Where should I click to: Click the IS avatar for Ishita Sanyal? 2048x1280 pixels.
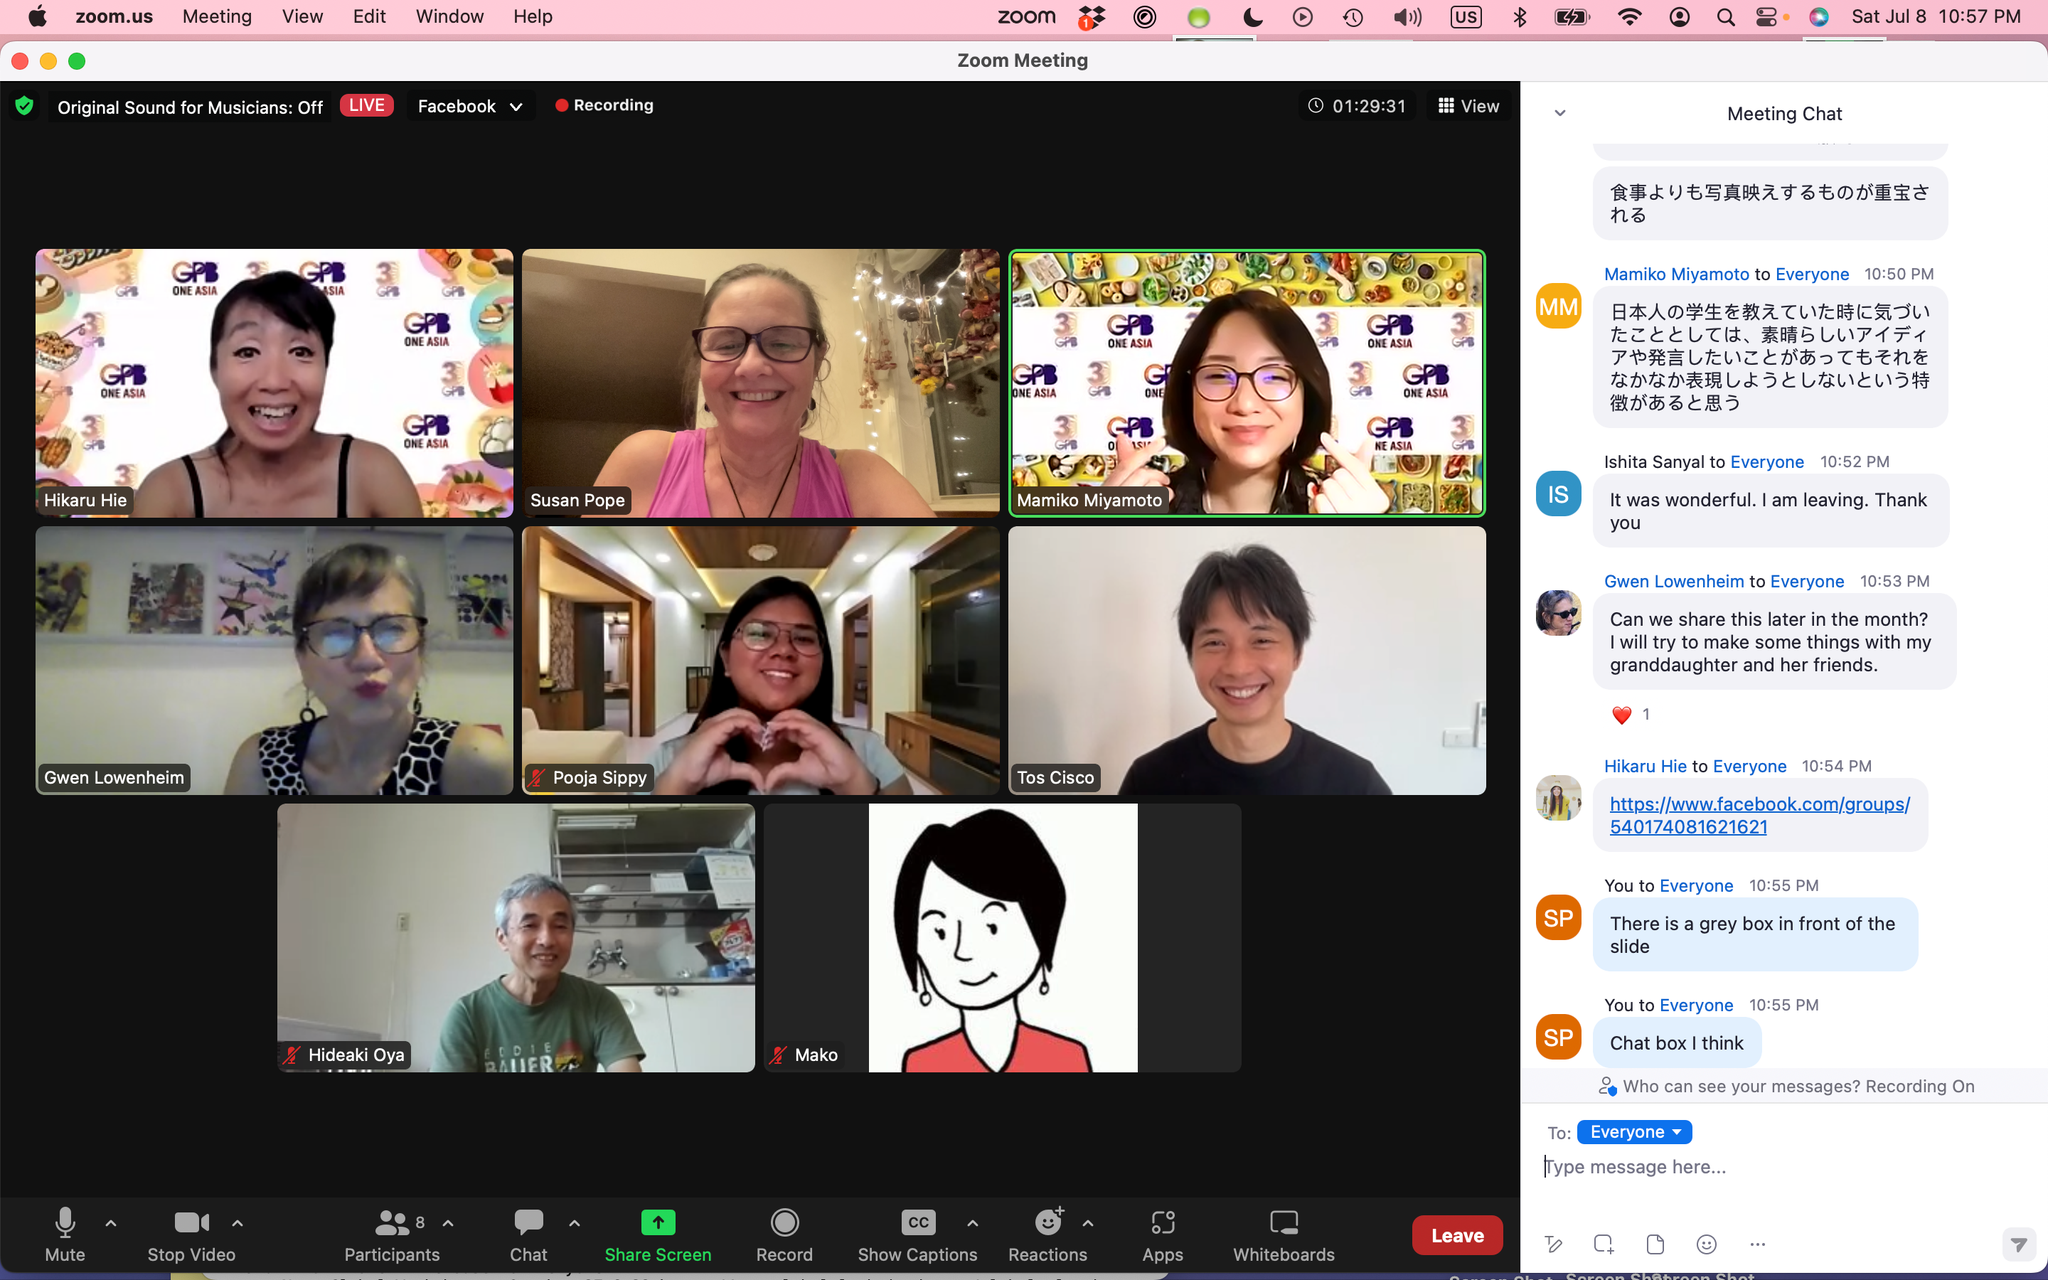click(1558, 494)
